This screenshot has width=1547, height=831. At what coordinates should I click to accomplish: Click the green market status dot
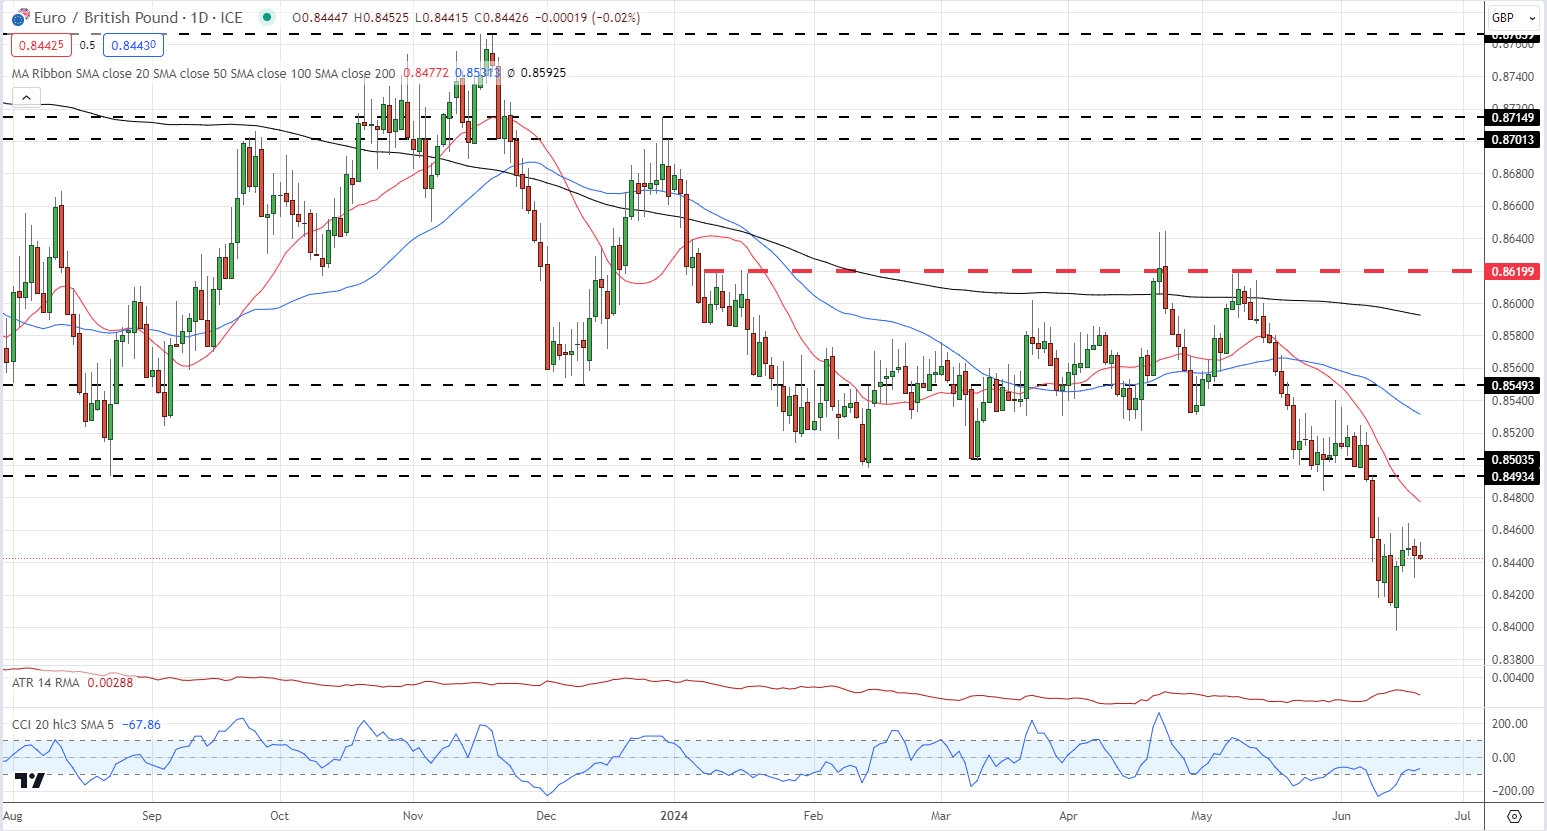pyautogui.click(x=265, y=17)
